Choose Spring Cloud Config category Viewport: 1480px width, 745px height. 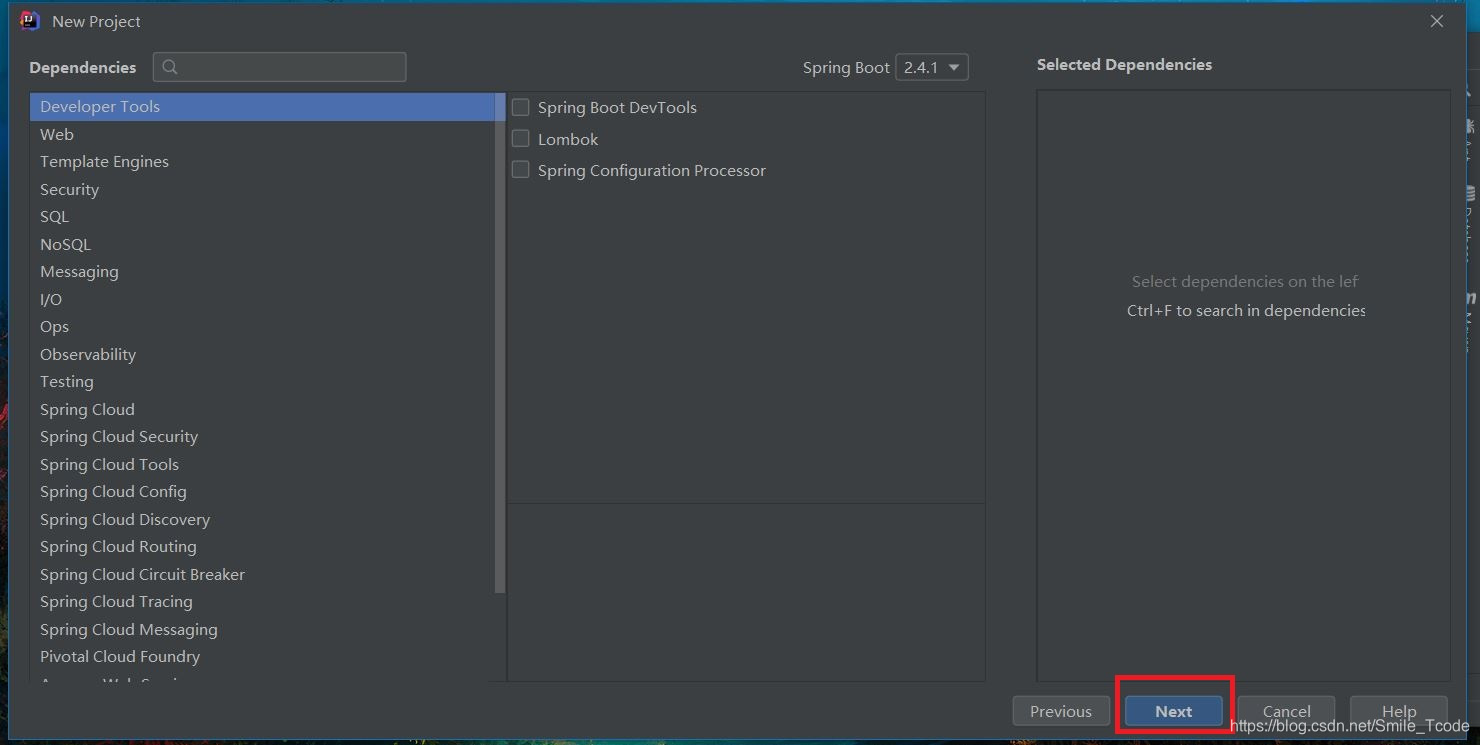(262, 492)
